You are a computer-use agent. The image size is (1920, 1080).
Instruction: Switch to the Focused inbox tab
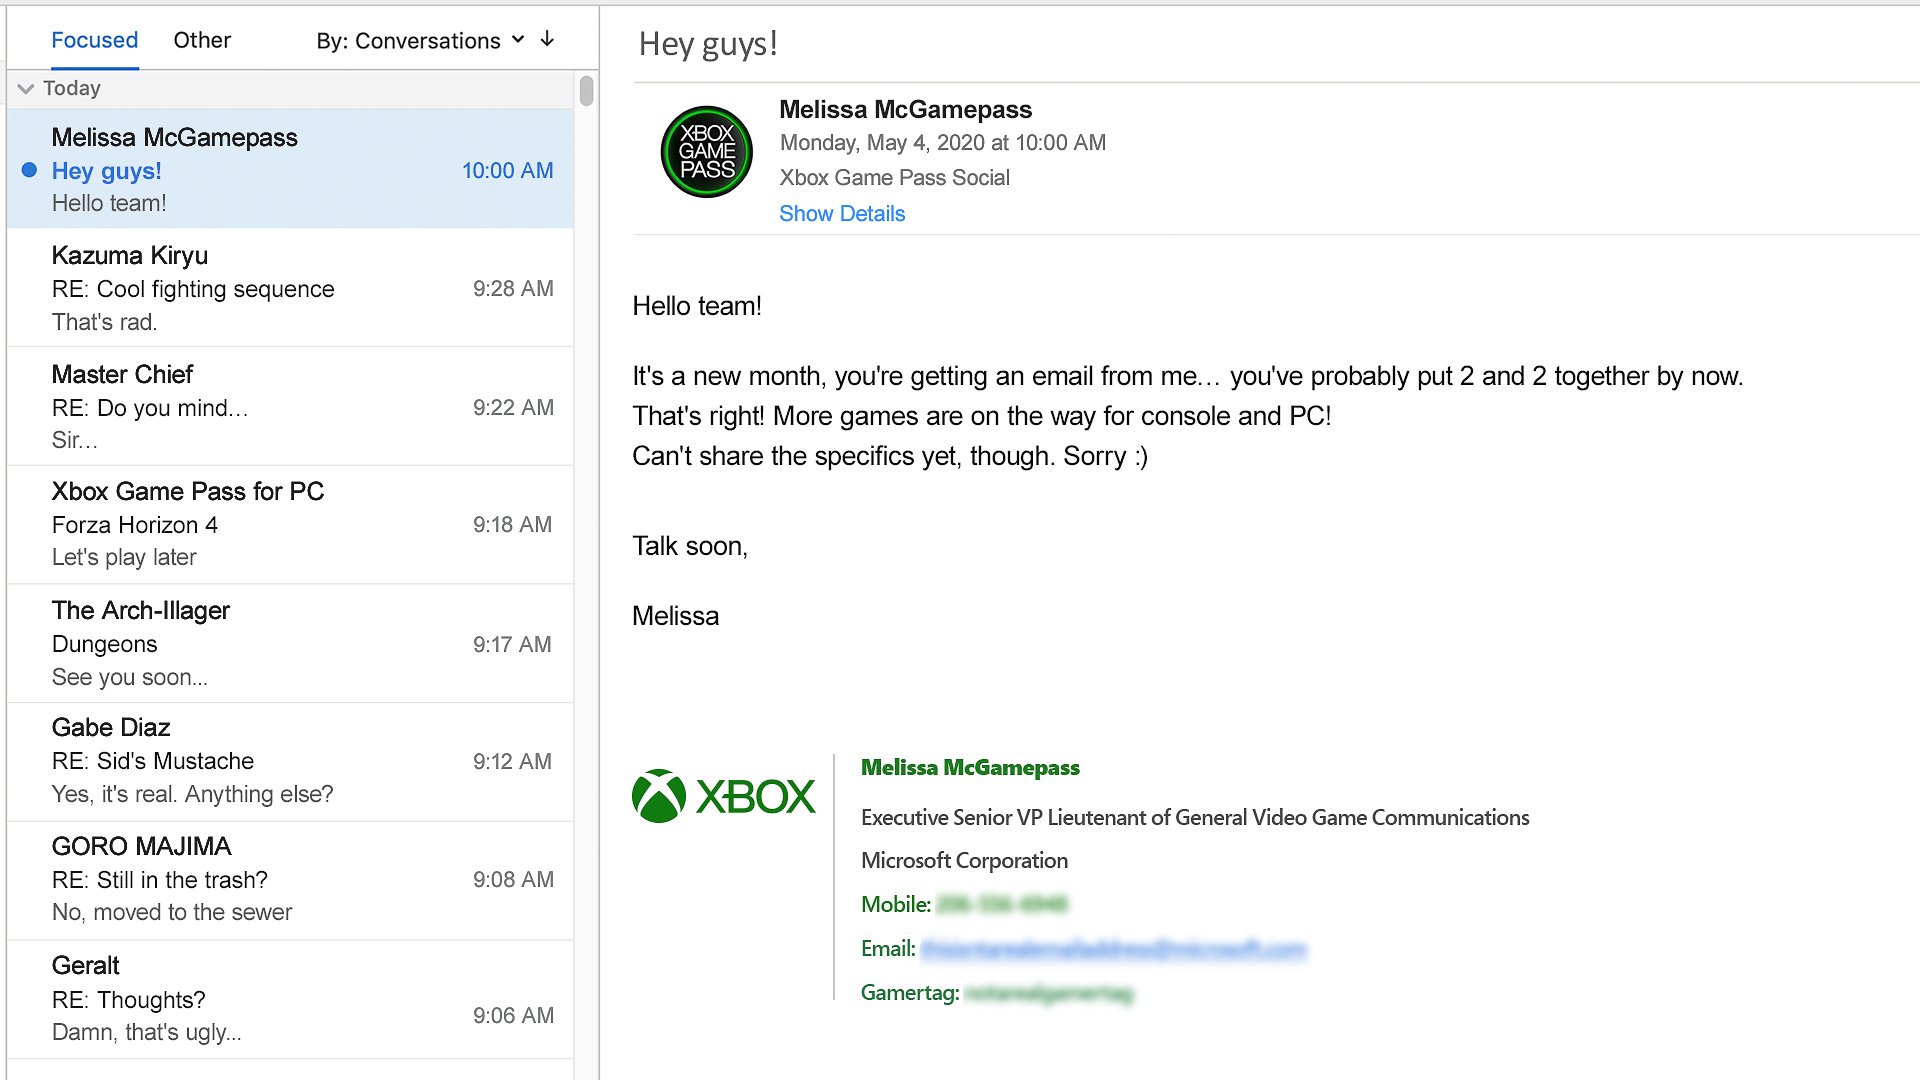point(94,40)
